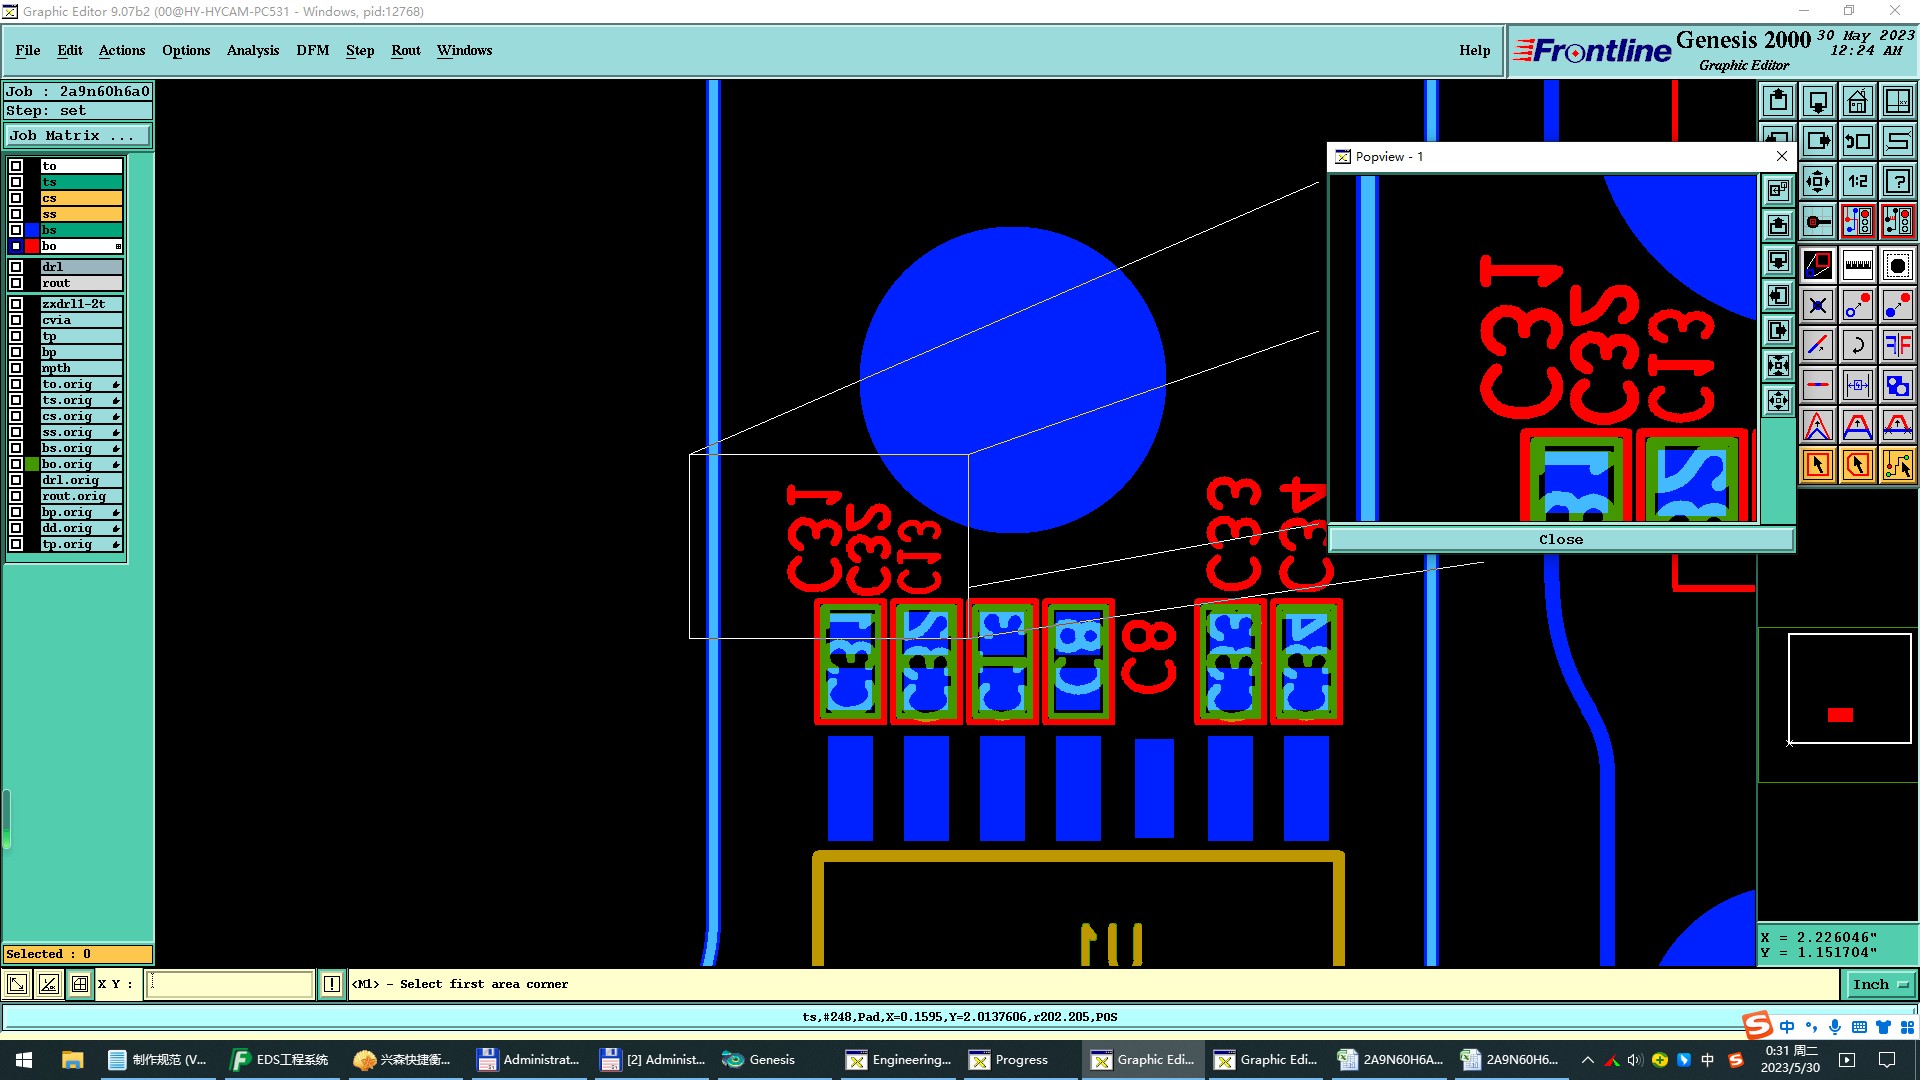Click the rotate arrow tool icon

click(x=1857, y=345)
